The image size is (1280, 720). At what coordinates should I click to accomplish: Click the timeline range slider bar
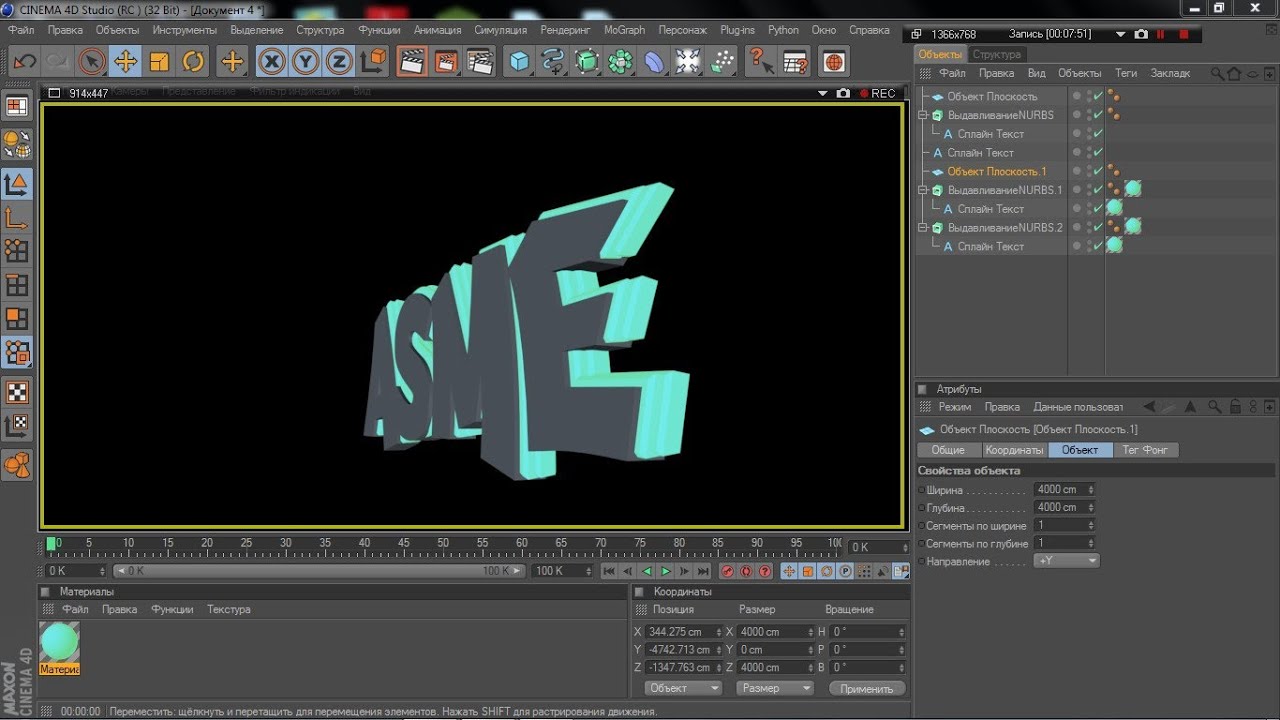point(318,571)
